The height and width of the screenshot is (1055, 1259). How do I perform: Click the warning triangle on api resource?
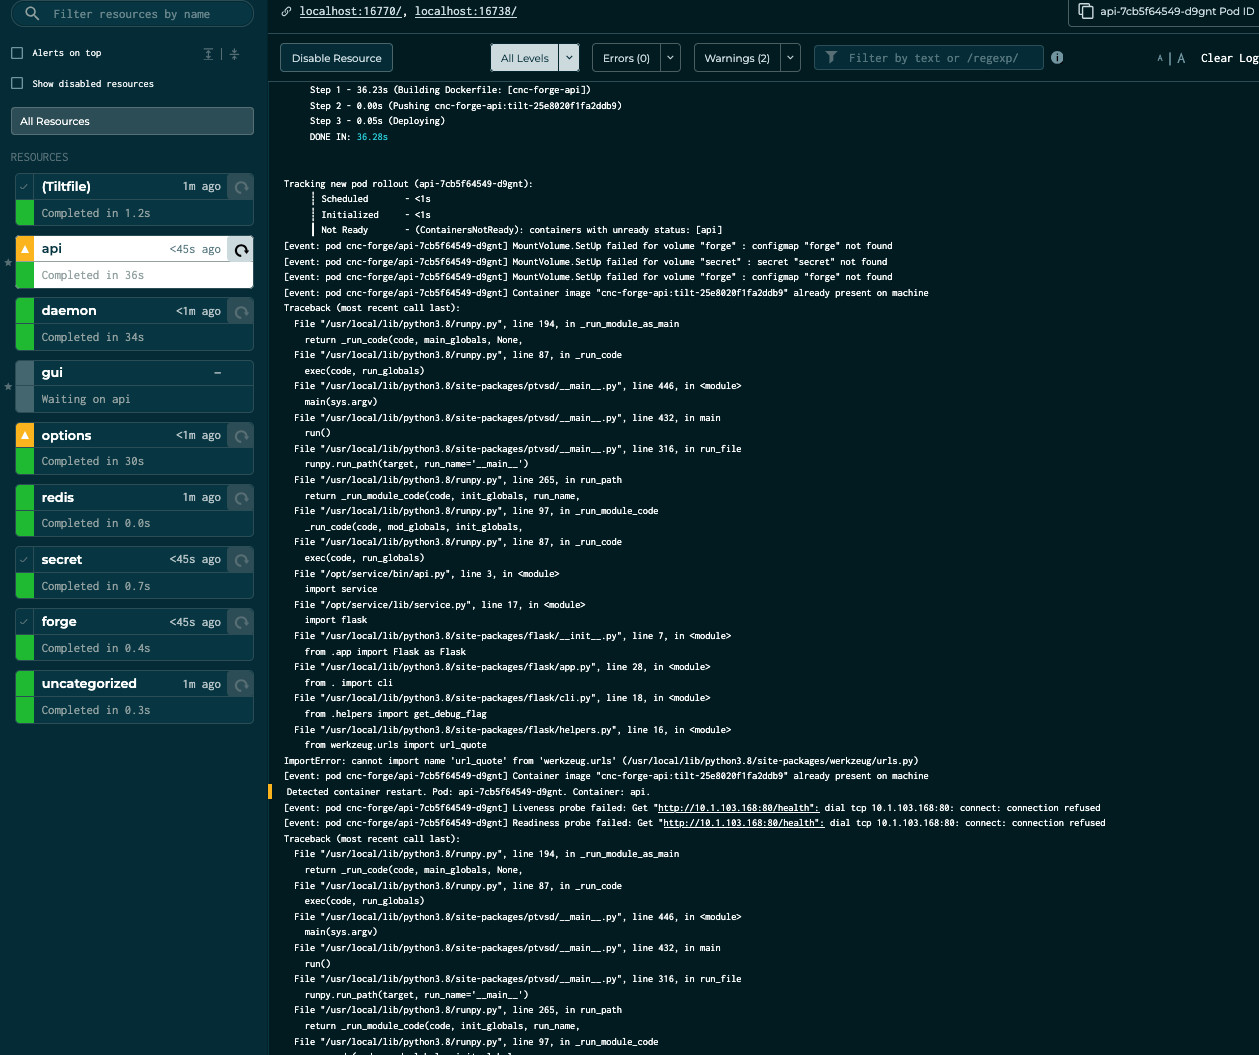pyautogui.click(x=25, y=249)
